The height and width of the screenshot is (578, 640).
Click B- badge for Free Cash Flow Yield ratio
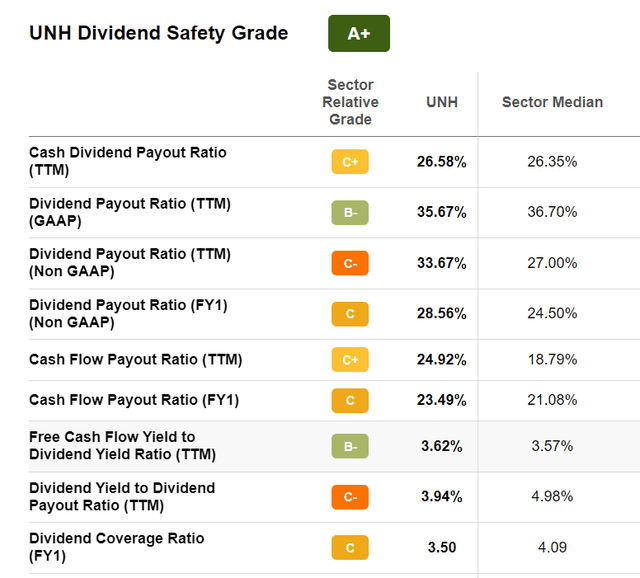point(350,446)
